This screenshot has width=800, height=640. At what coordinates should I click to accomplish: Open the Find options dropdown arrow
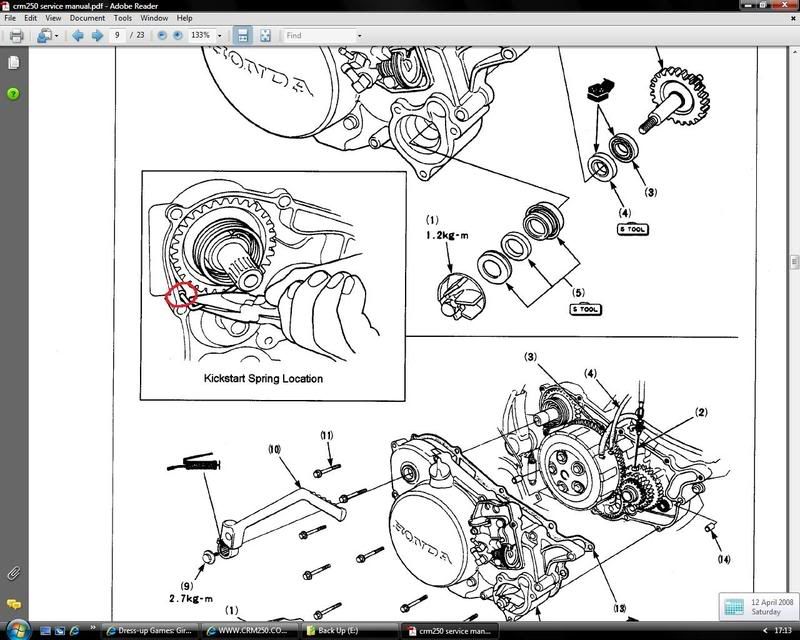point(359,36)
